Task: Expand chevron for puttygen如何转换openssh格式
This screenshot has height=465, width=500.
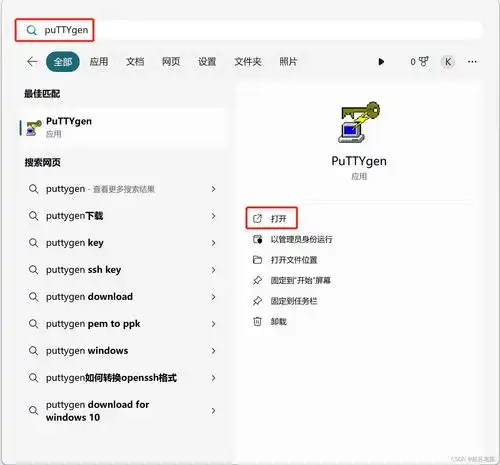Action: [x=213, y=378]
